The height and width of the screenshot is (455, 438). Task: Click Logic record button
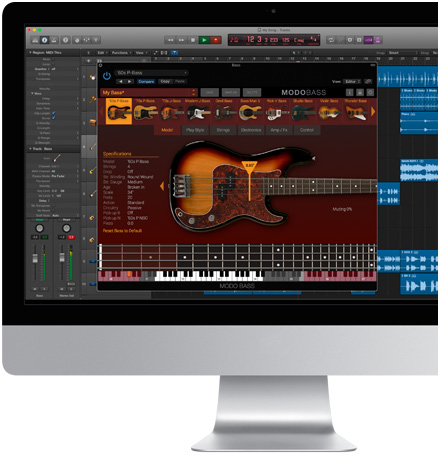216,40
